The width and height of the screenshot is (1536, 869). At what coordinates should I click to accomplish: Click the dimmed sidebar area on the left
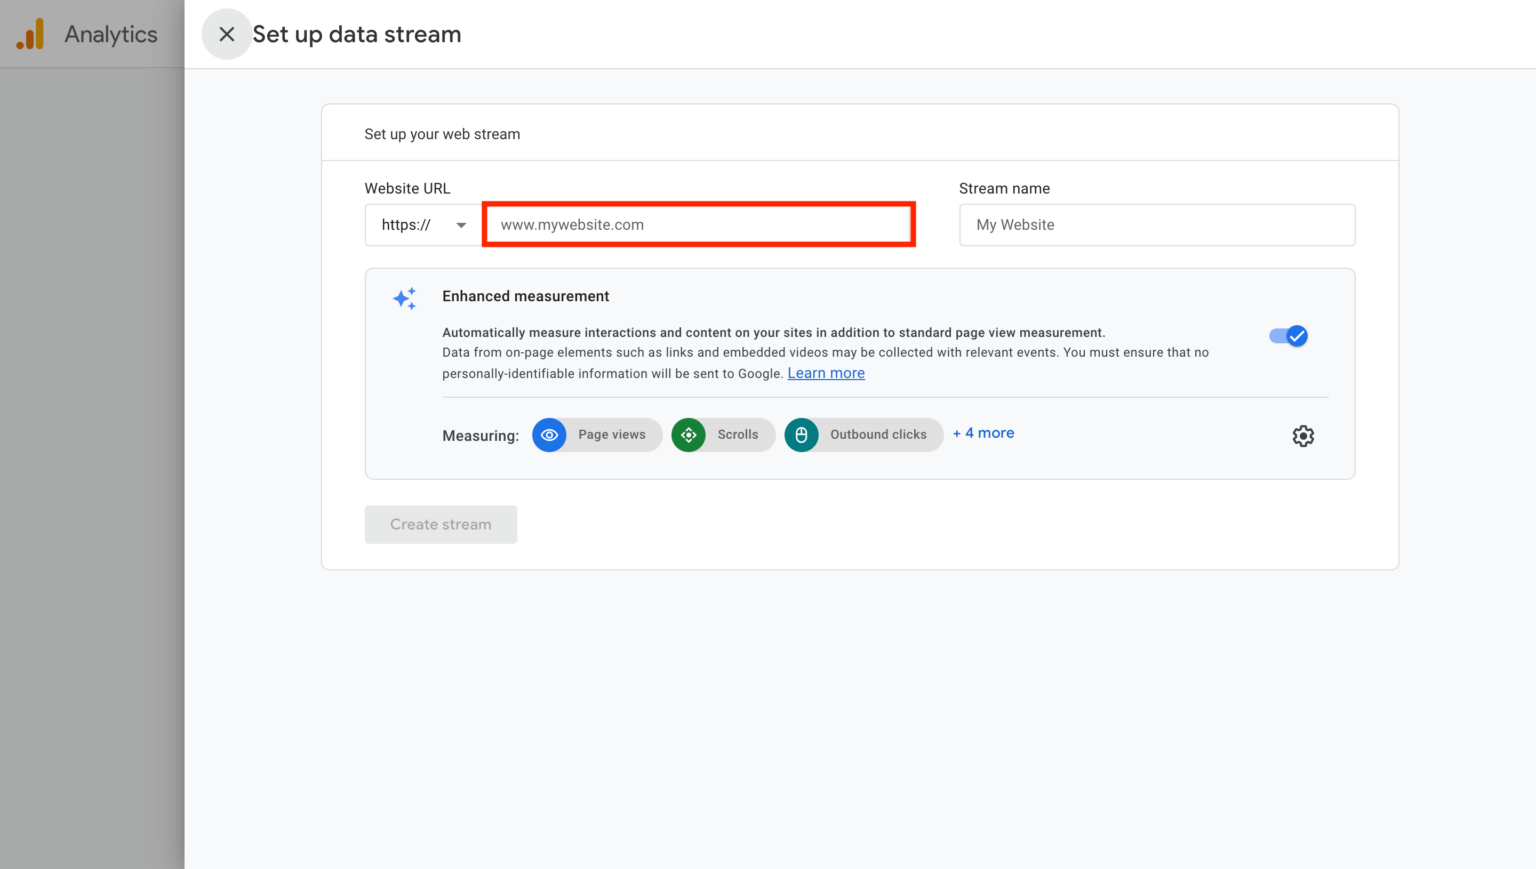coord(92,450)
